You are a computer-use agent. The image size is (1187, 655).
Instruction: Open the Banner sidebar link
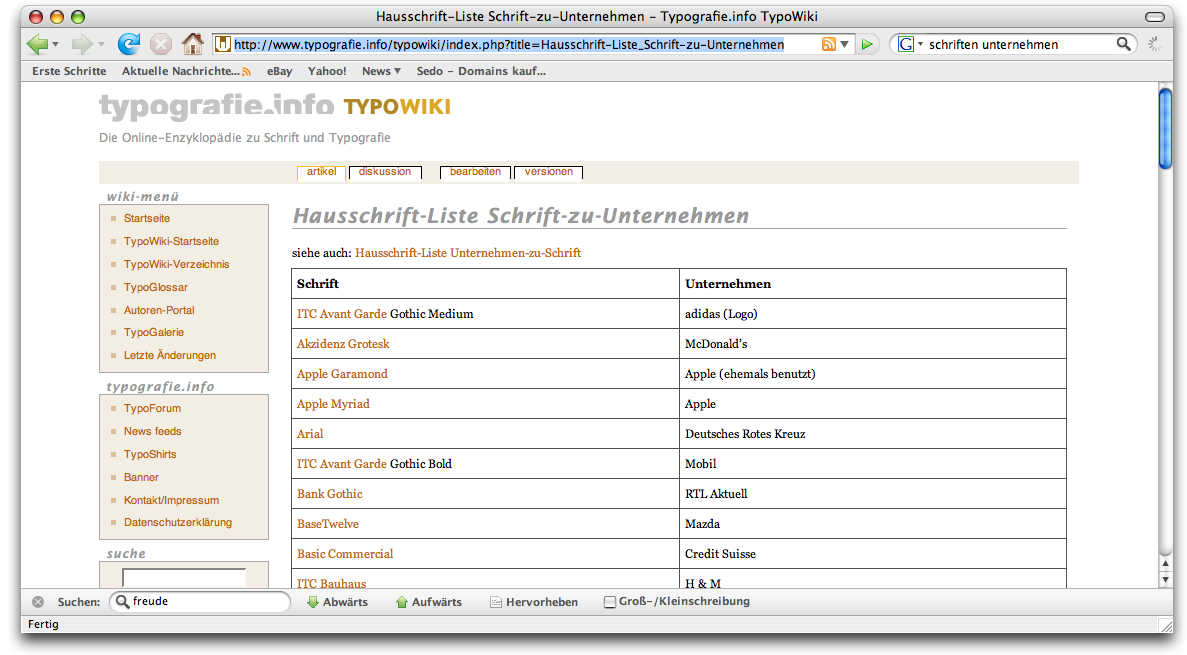point(141,477)
